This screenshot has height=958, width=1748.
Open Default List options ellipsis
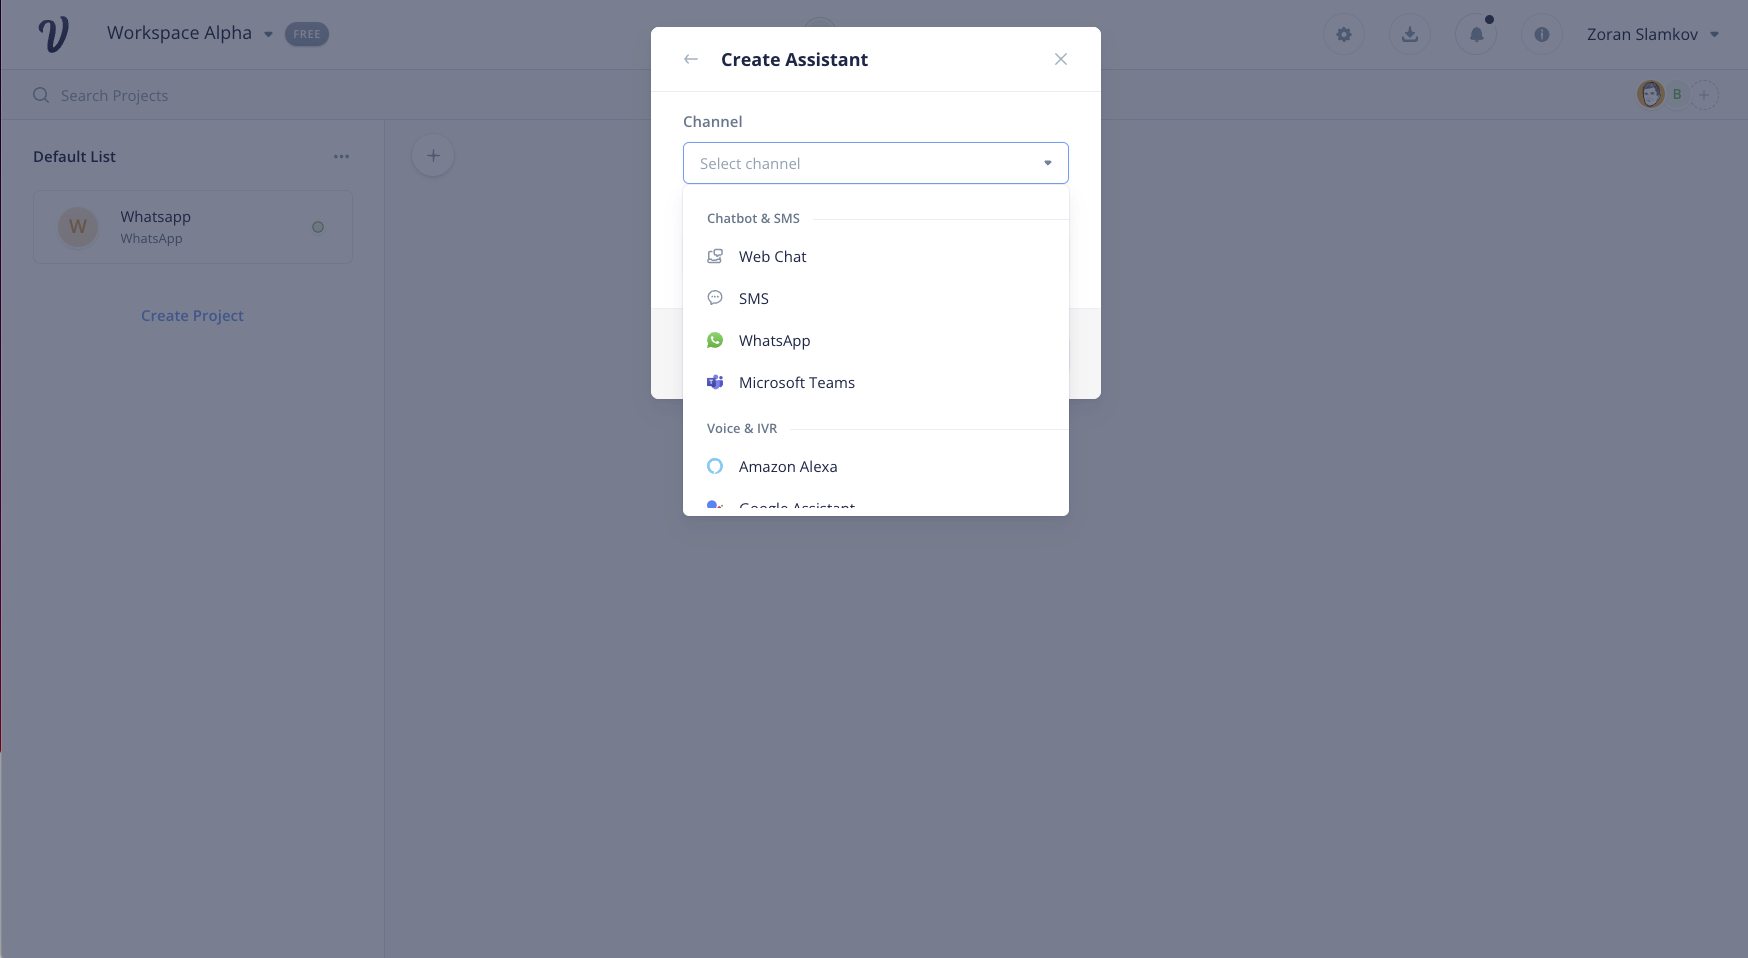point(341,157)
